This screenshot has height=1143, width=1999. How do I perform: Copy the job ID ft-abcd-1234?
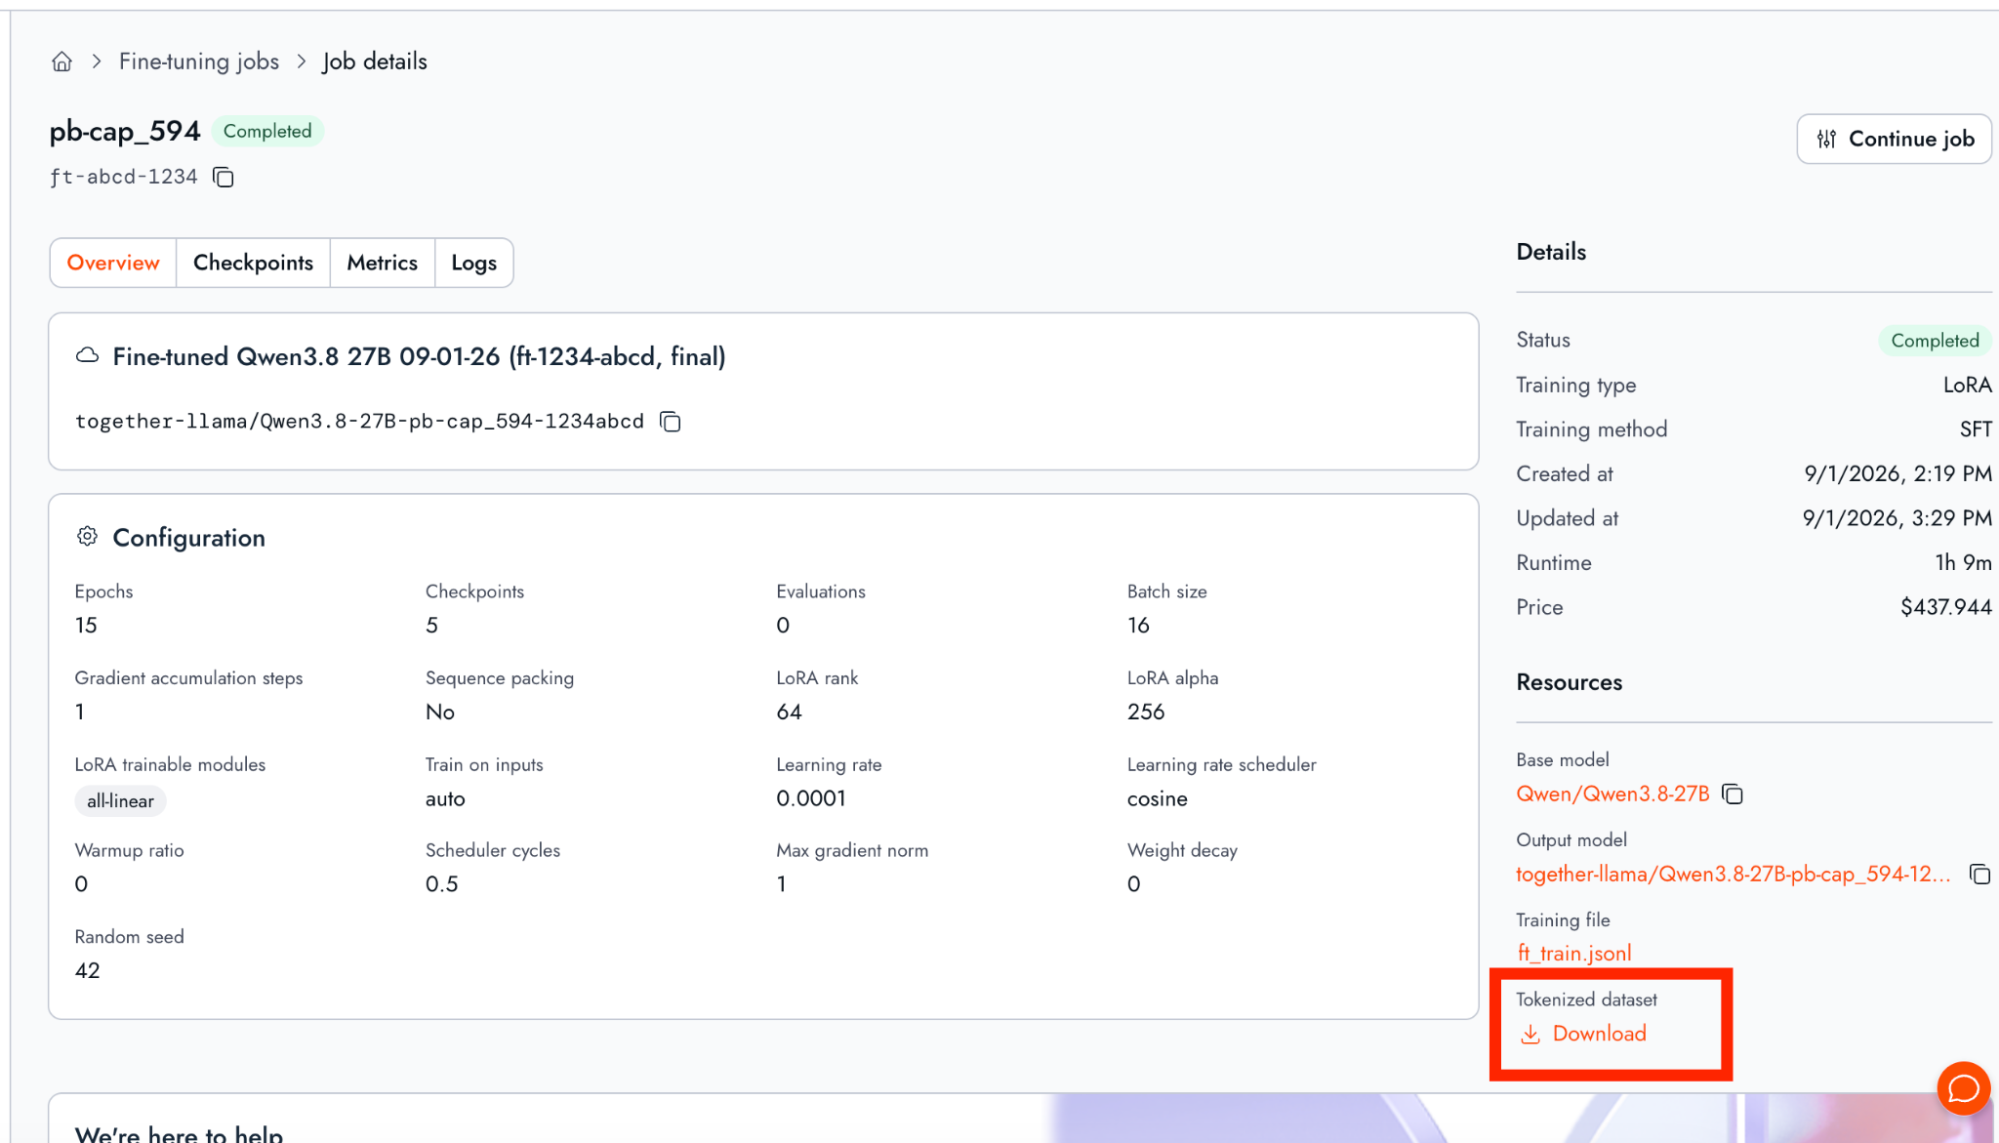(x=223, y=177)
